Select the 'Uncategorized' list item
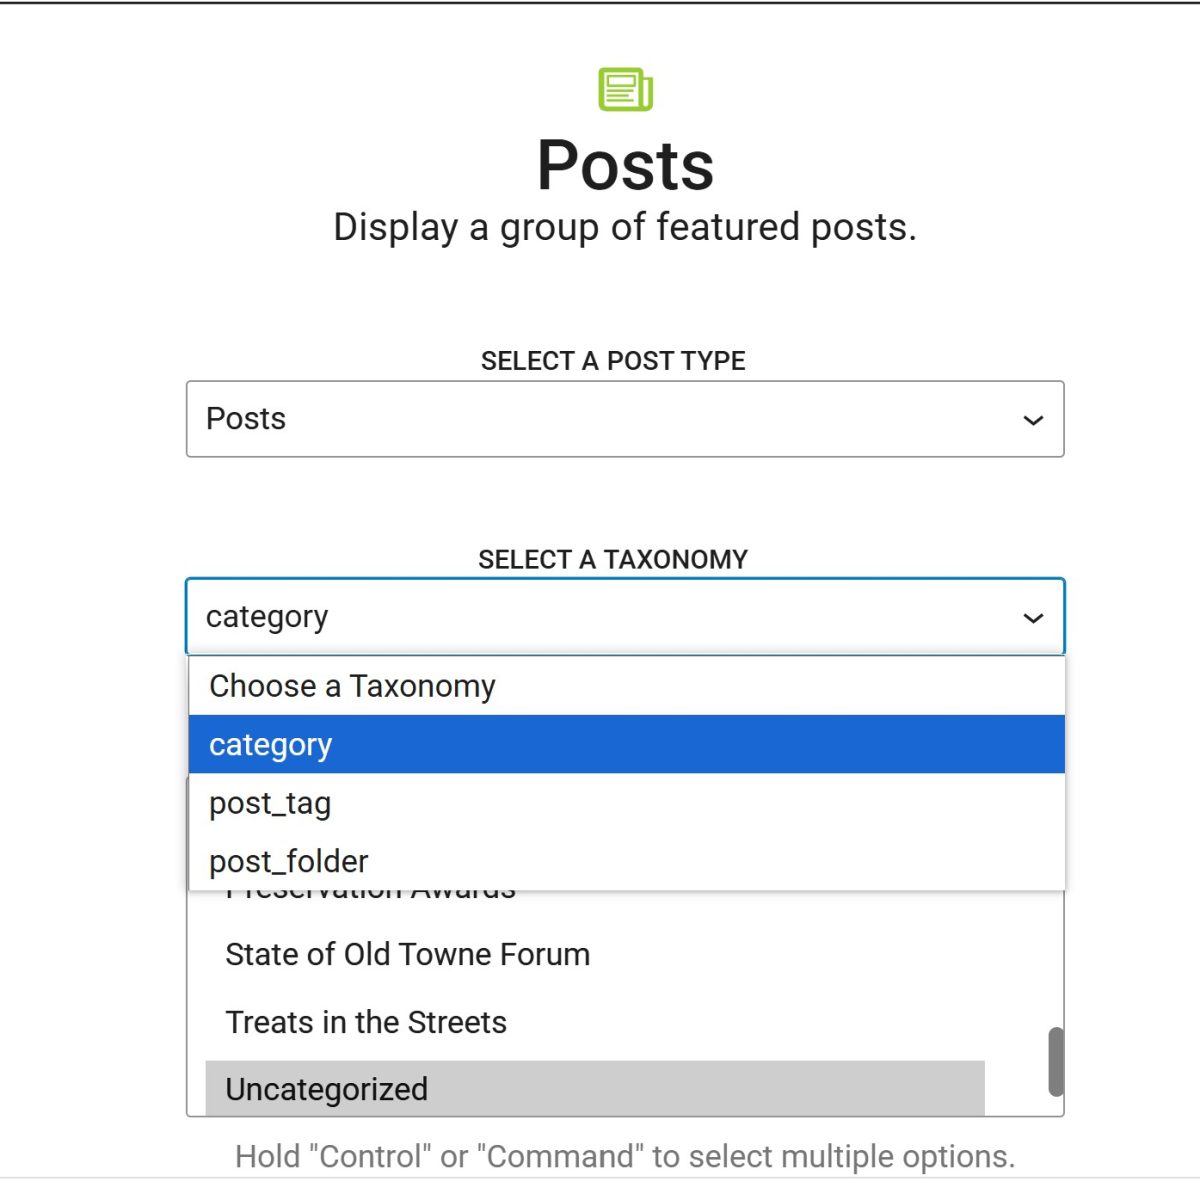This screenshot has width=1200, height=1200. 595,1088
